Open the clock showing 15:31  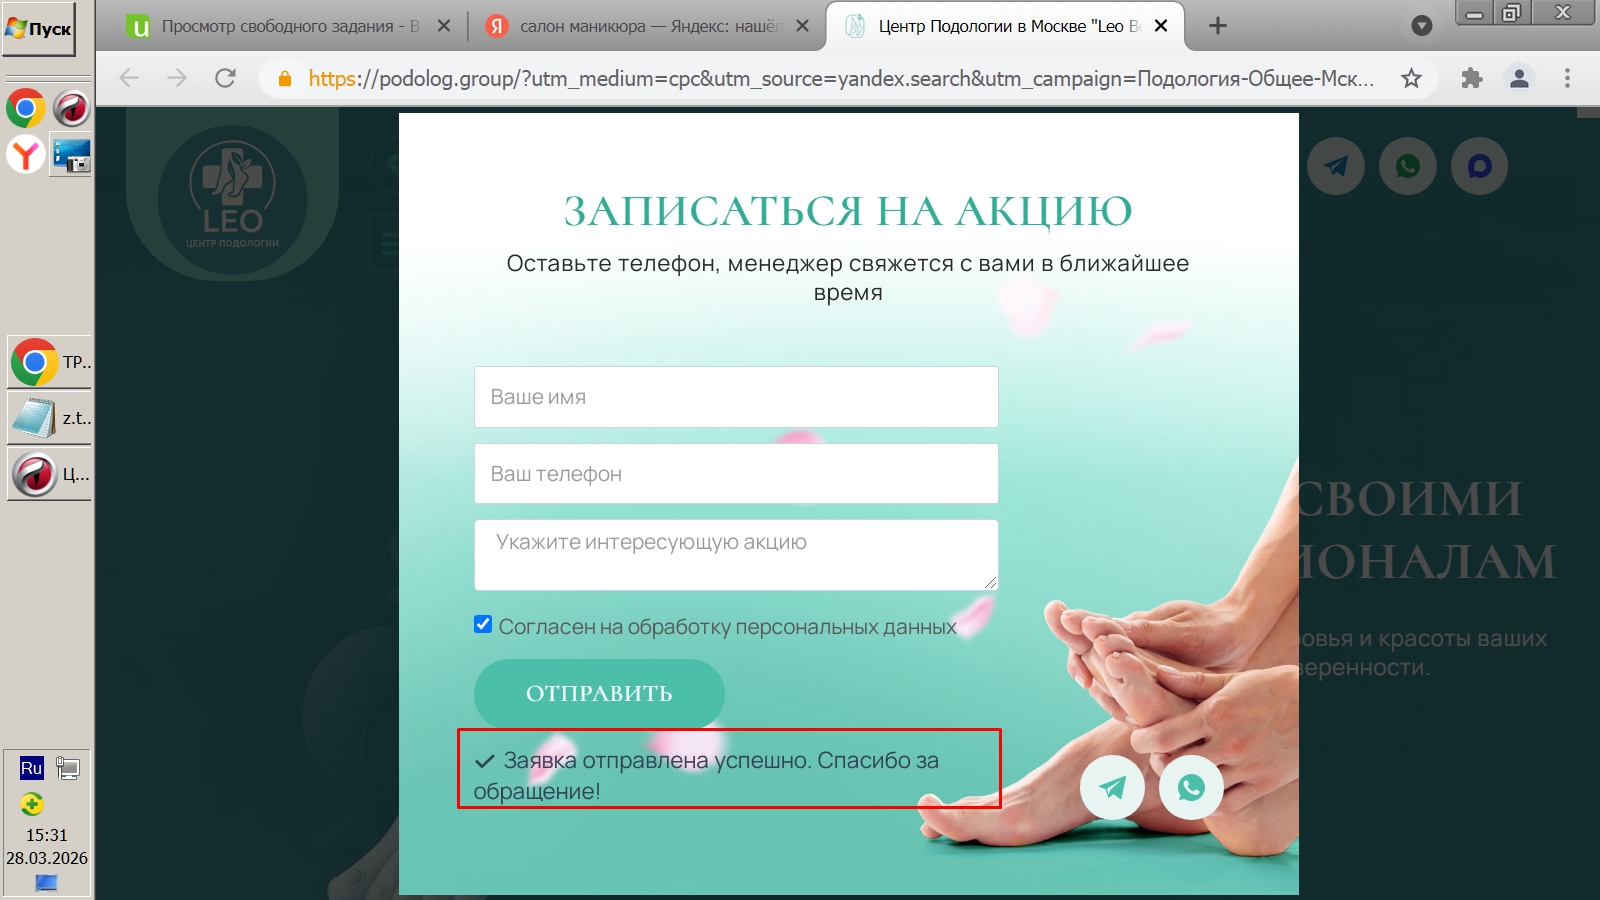pos(47,835)
